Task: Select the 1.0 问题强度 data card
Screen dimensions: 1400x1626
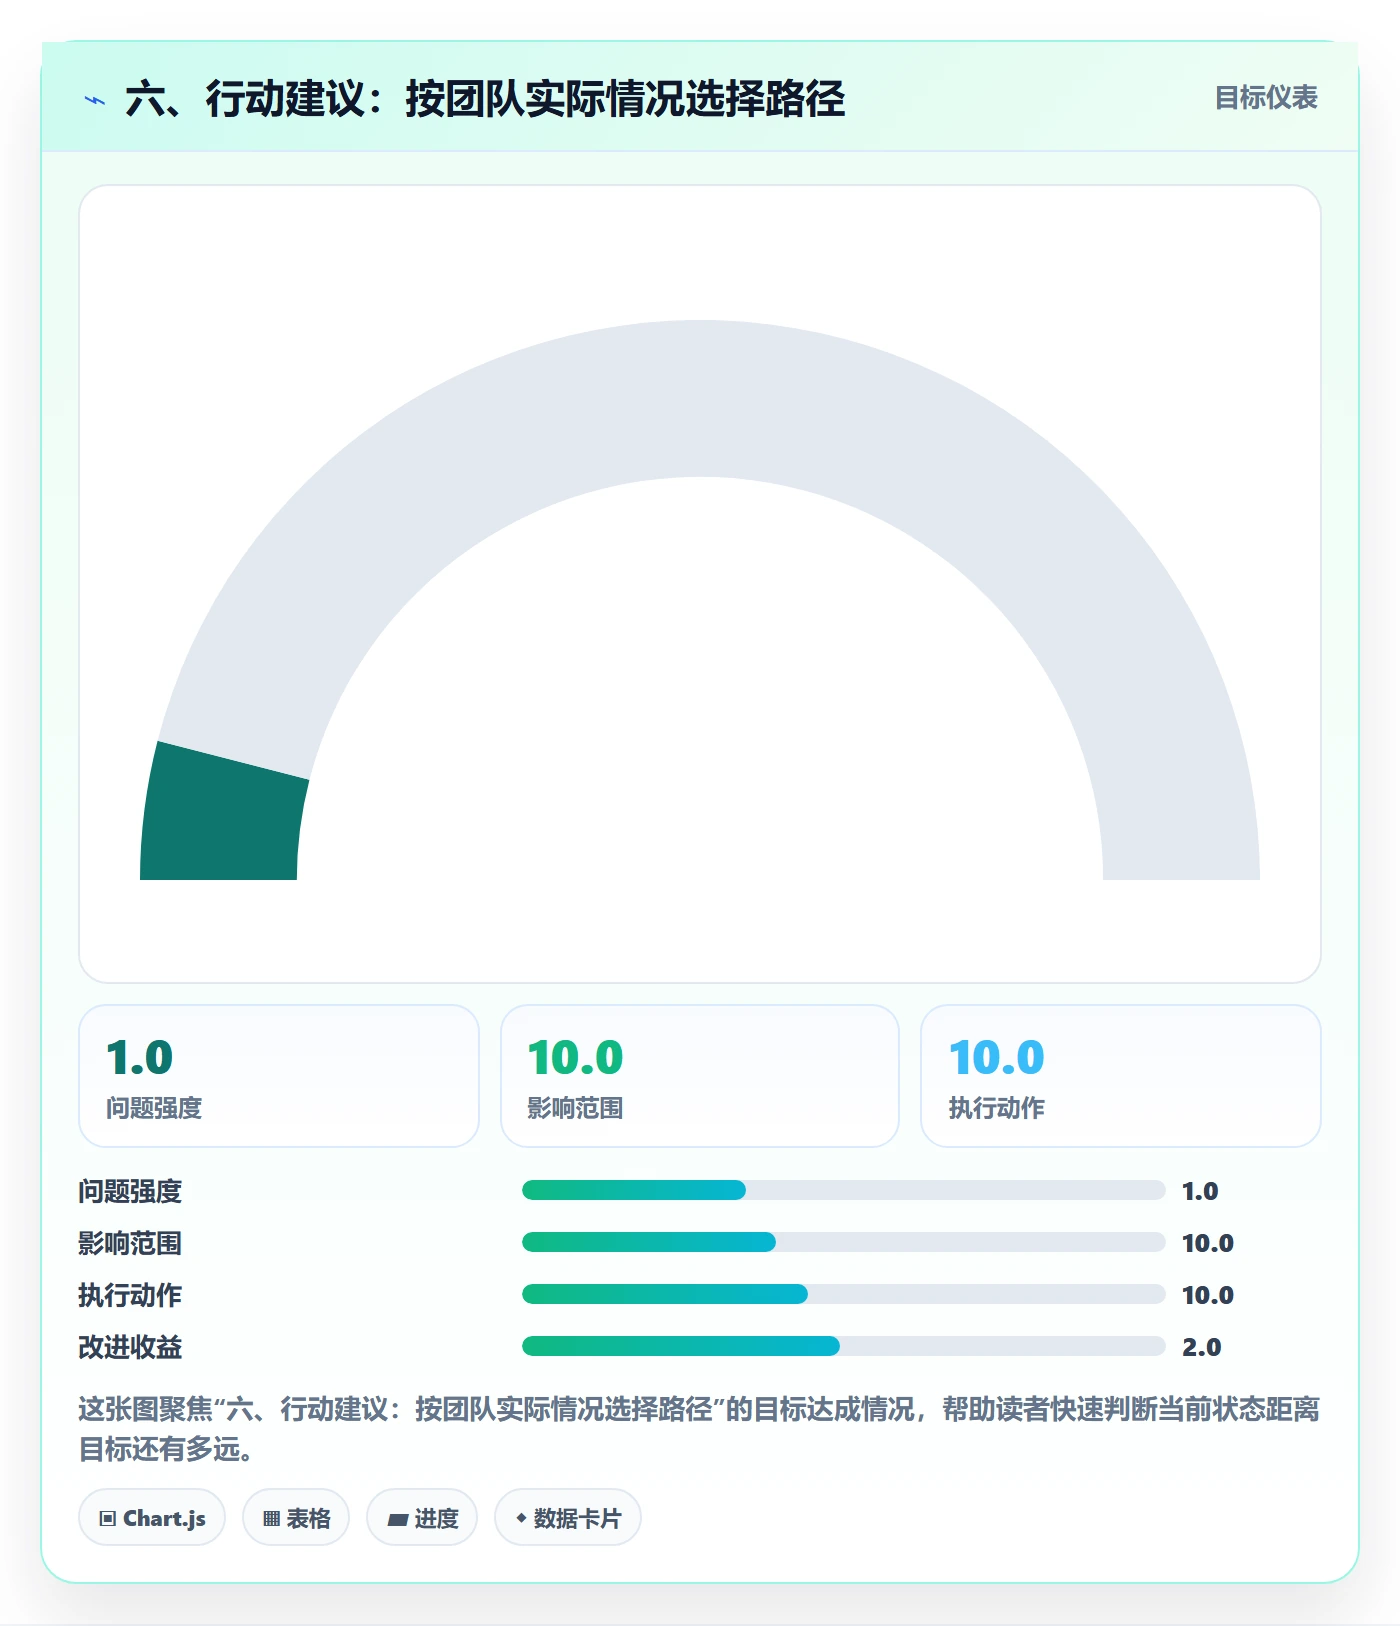Action: click(279, 1076)
